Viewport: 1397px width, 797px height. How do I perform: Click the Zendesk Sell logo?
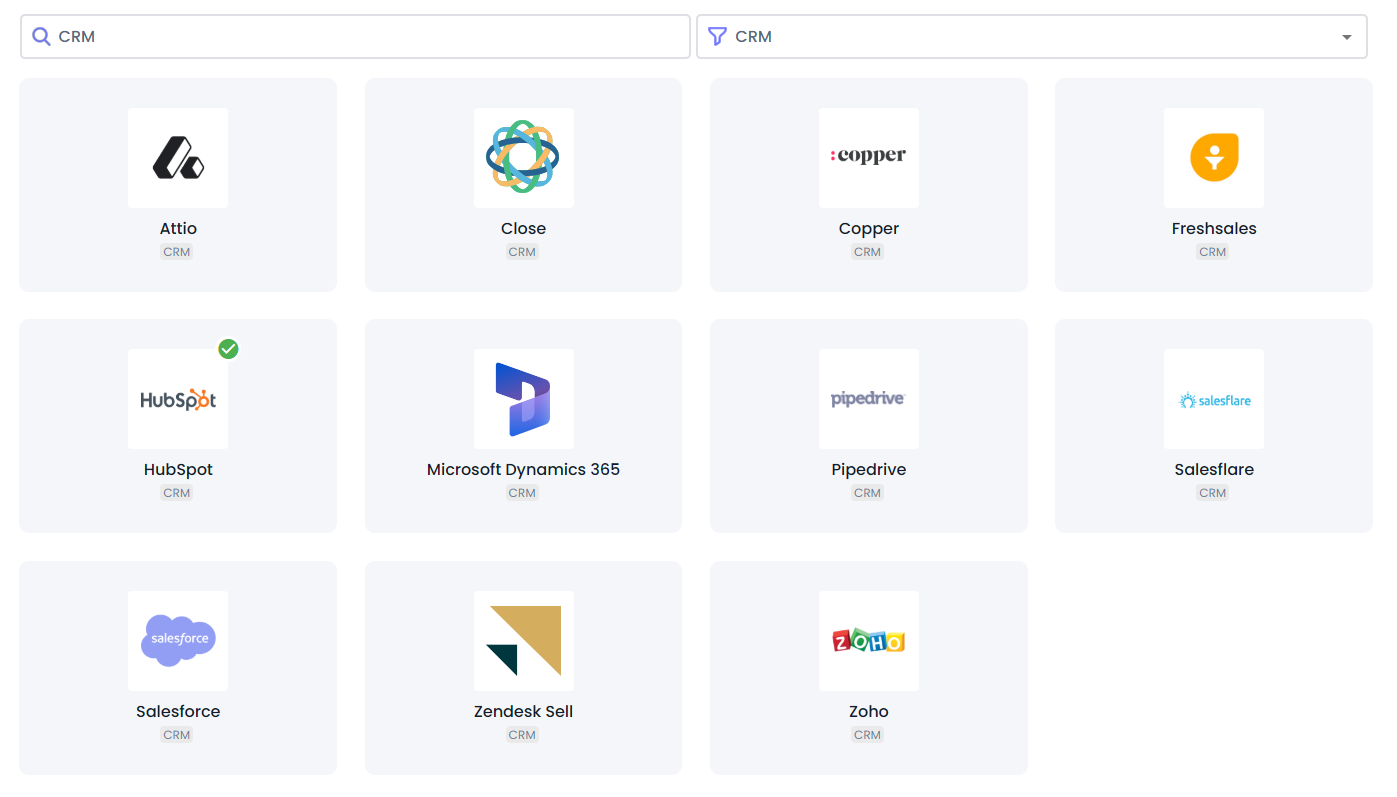(523, 641)
